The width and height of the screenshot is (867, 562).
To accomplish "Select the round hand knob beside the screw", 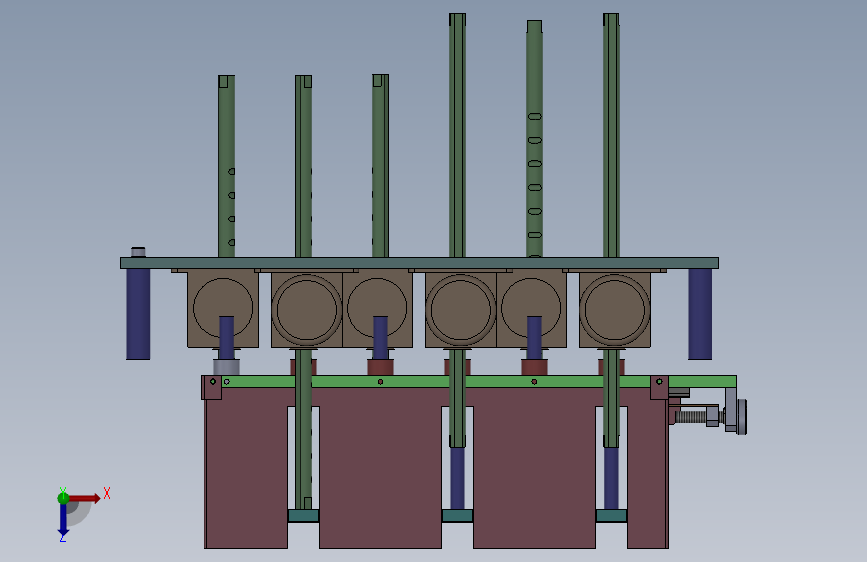I will click(x=741, y=417).
